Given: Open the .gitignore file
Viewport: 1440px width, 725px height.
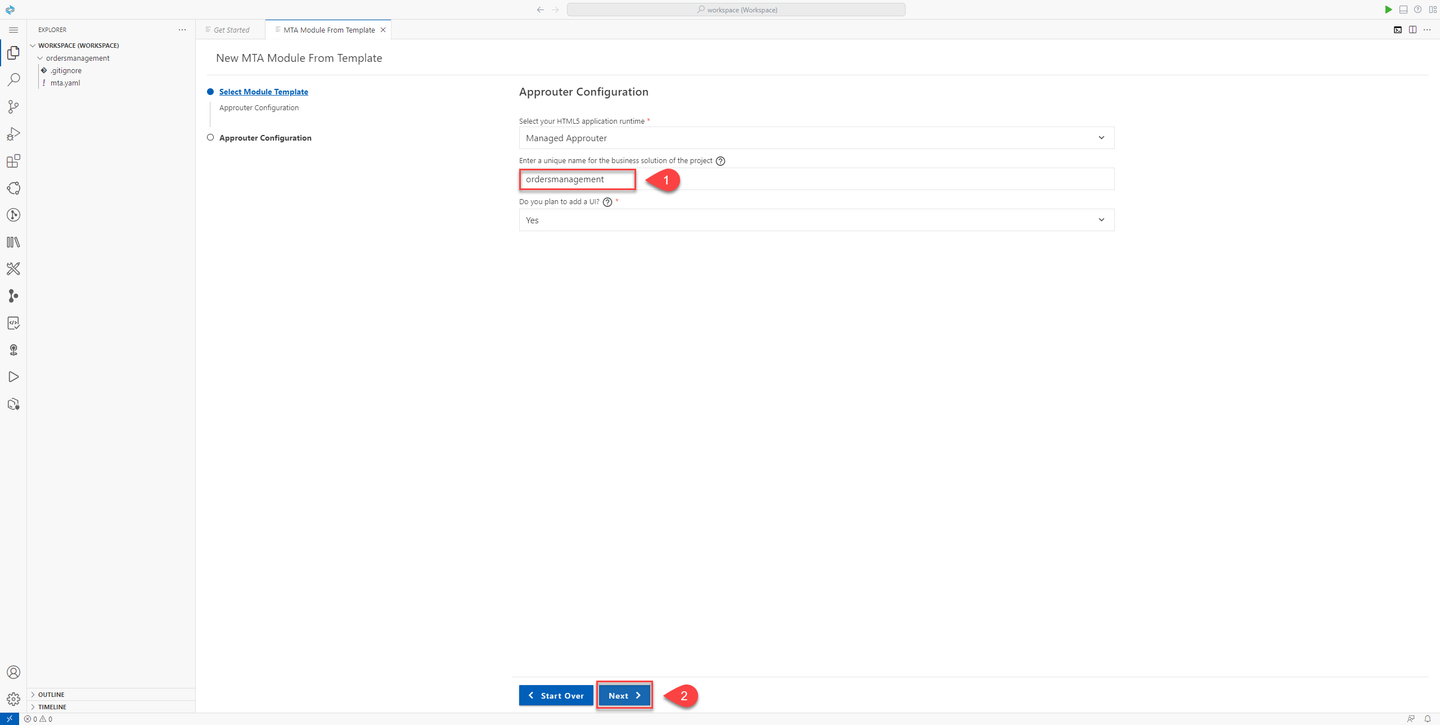Looking at the screenshot, I should pos(66,71).
